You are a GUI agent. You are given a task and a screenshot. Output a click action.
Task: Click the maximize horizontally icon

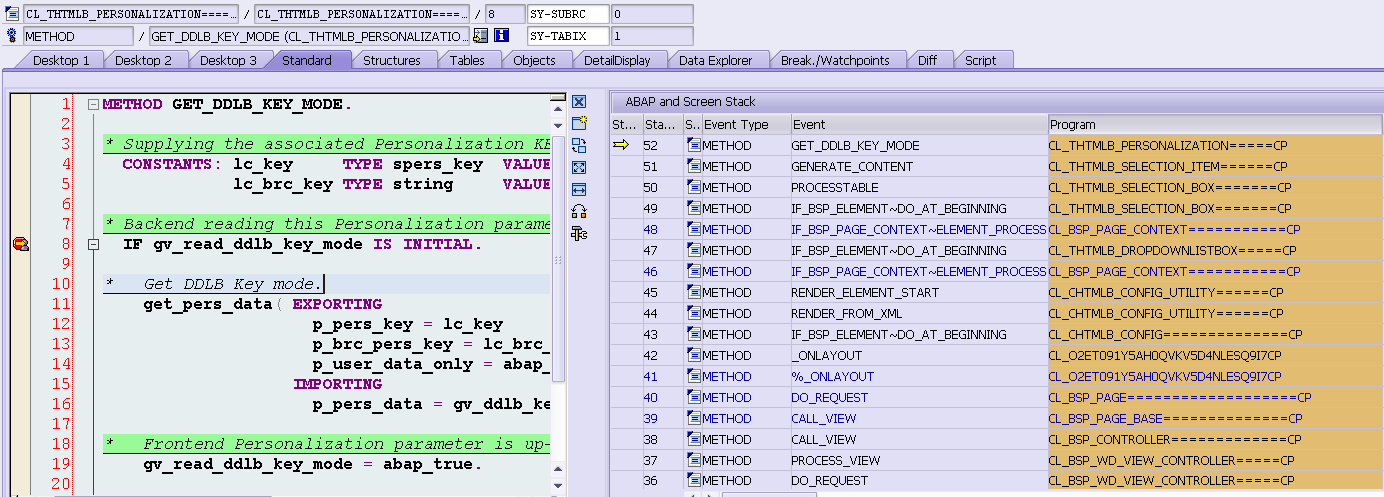[x=578, y=189]
